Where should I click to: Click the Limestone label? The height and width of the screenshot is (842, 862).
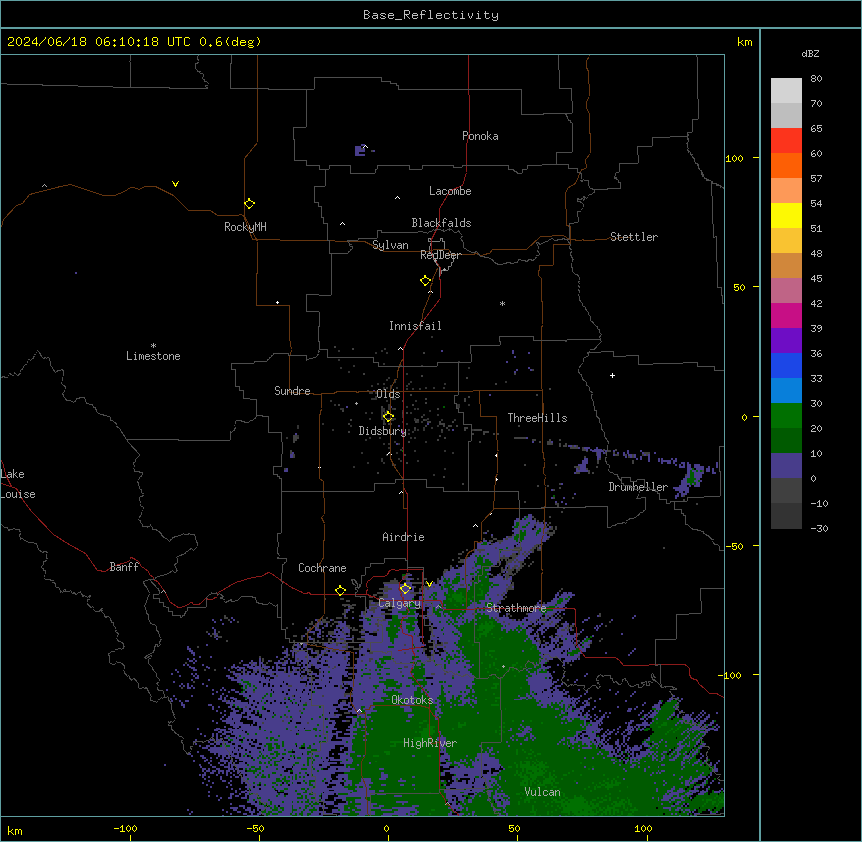(153, 356)
